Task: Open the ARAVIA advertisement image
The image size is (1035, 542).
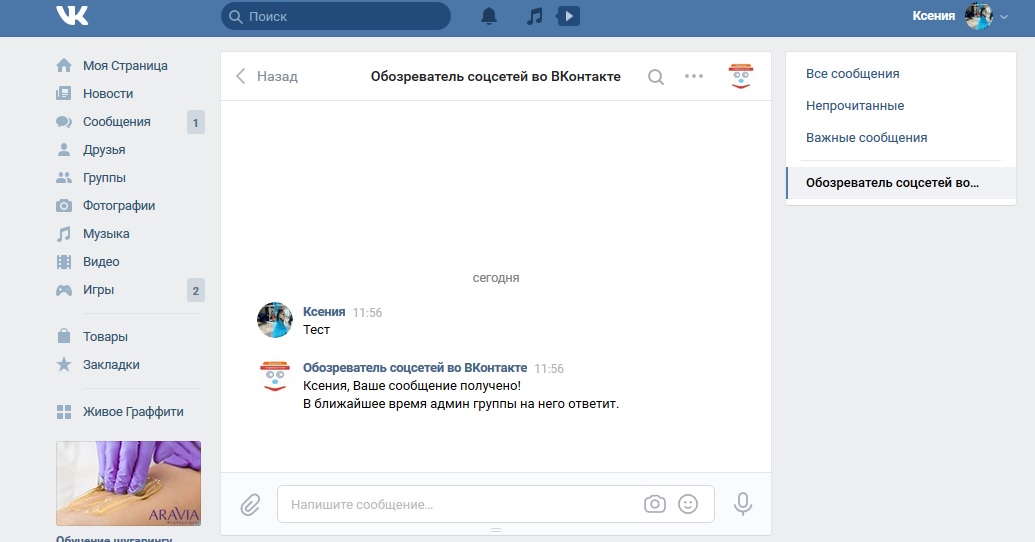Action: click(129, 483)
